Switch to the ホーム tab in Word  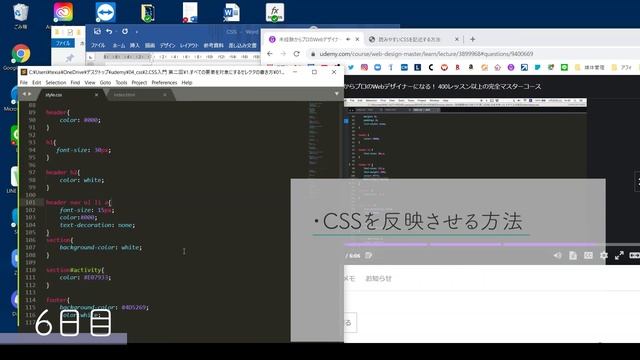119,45
